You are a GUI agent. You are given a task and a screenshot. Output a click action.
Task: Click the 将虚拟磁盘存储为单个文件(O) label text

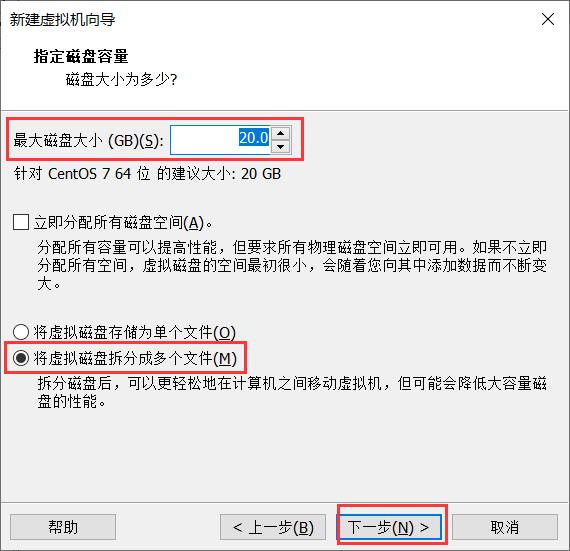[x=135, y=332]
